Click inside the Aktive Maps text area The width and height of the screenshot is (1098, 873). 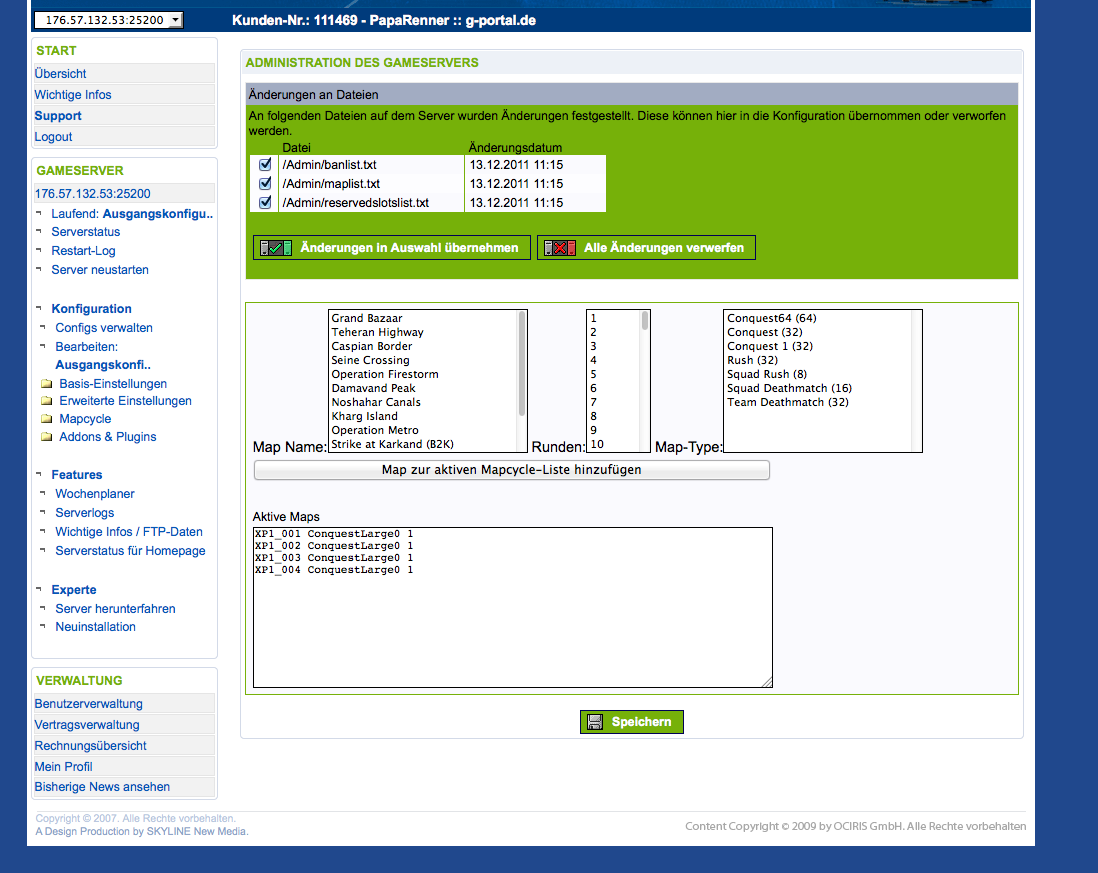pos(512,630)
